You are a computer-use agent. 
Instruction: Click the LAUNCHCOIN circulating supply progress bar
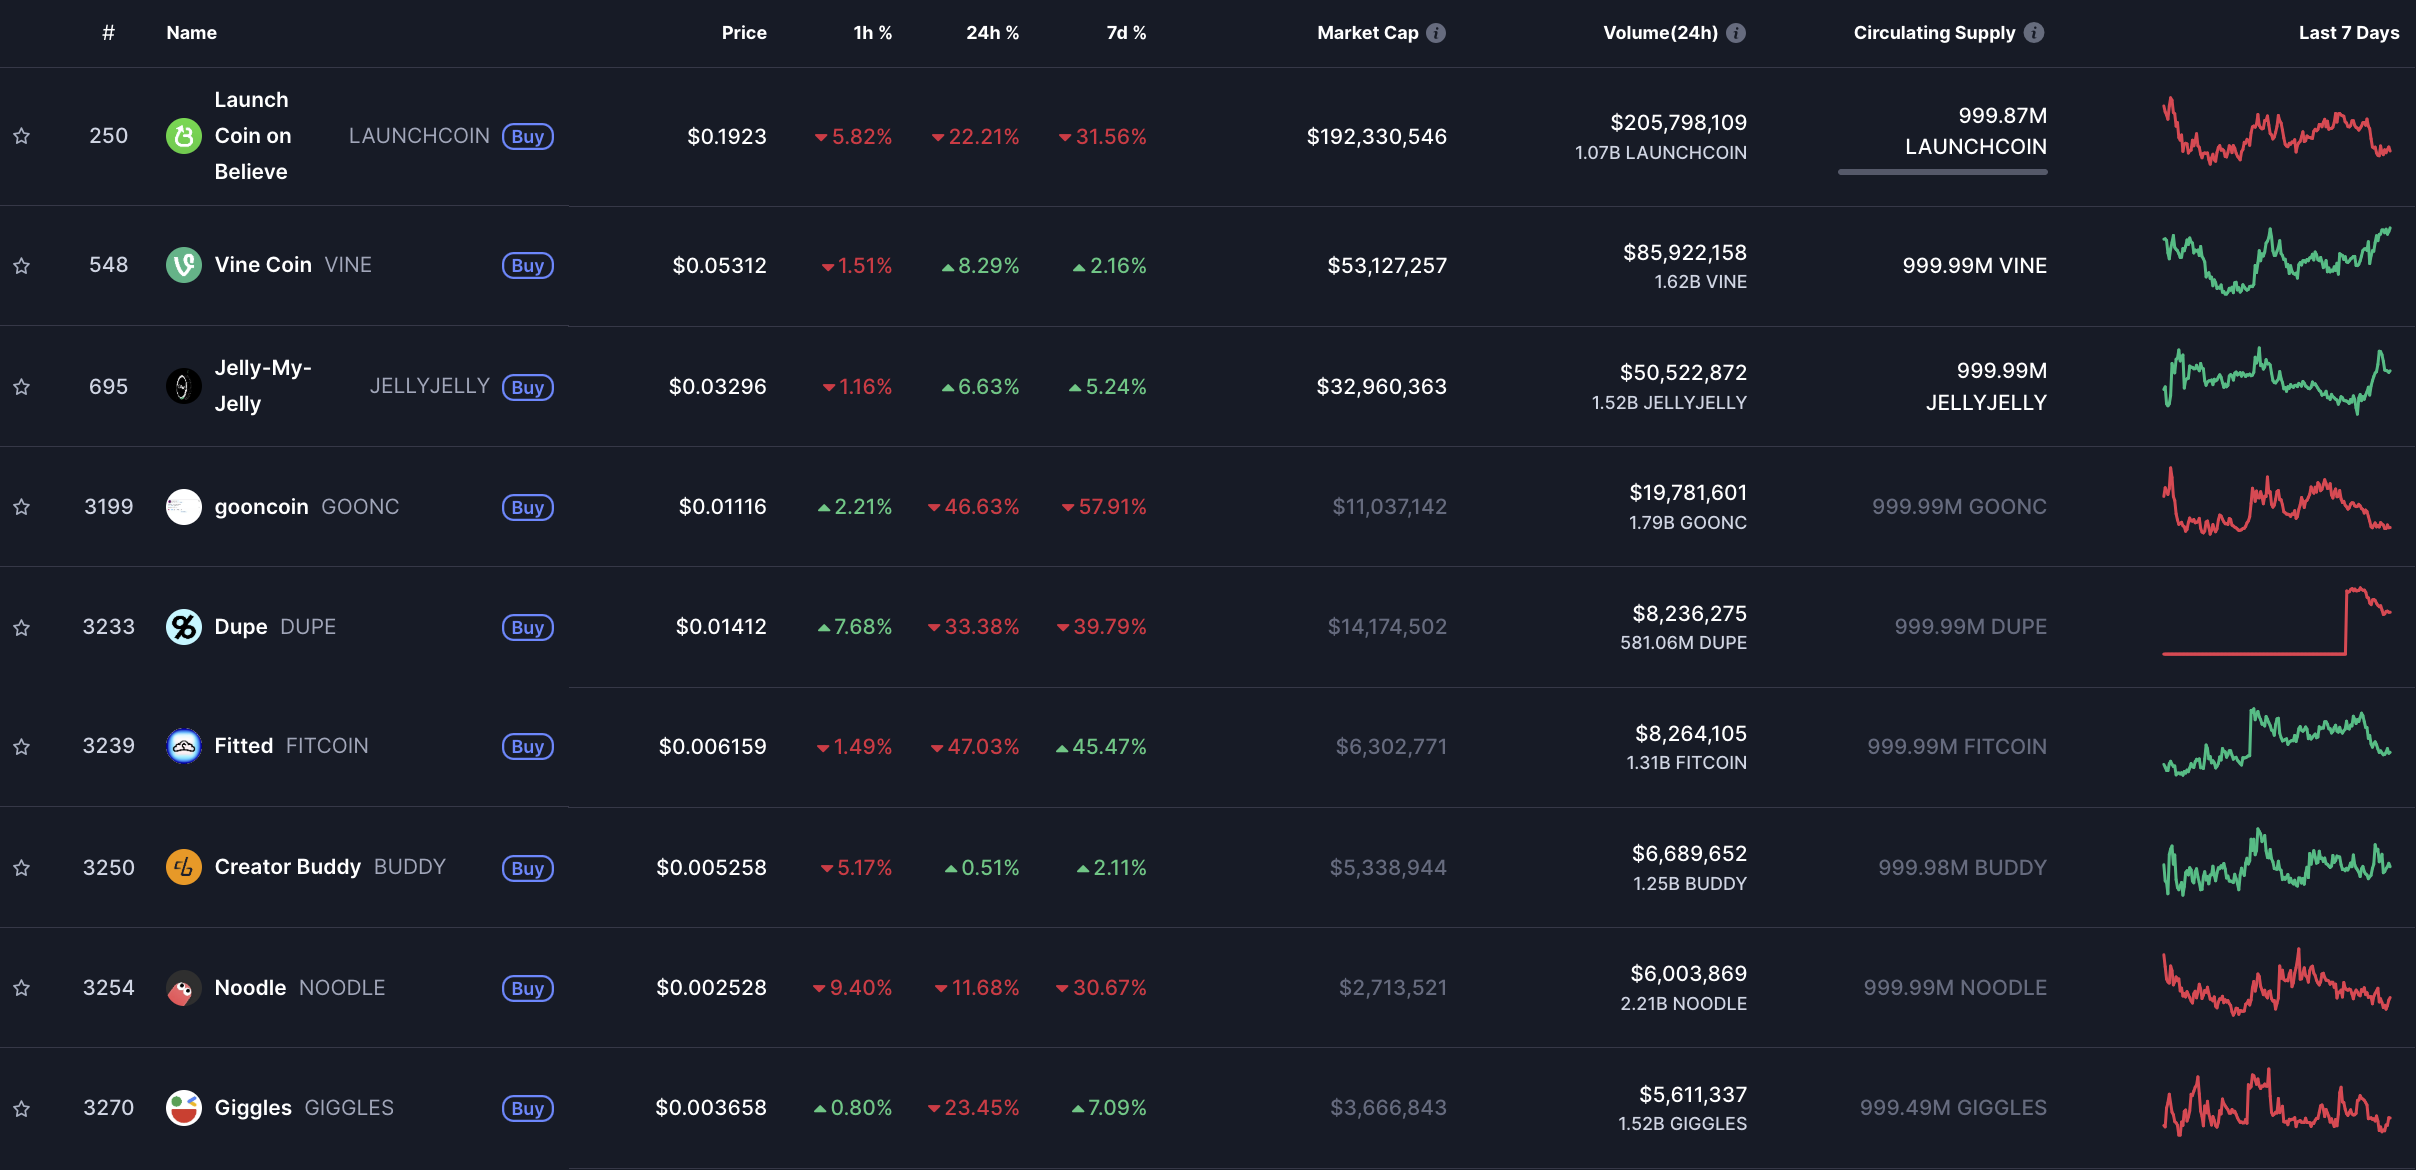coord(1942,172)
